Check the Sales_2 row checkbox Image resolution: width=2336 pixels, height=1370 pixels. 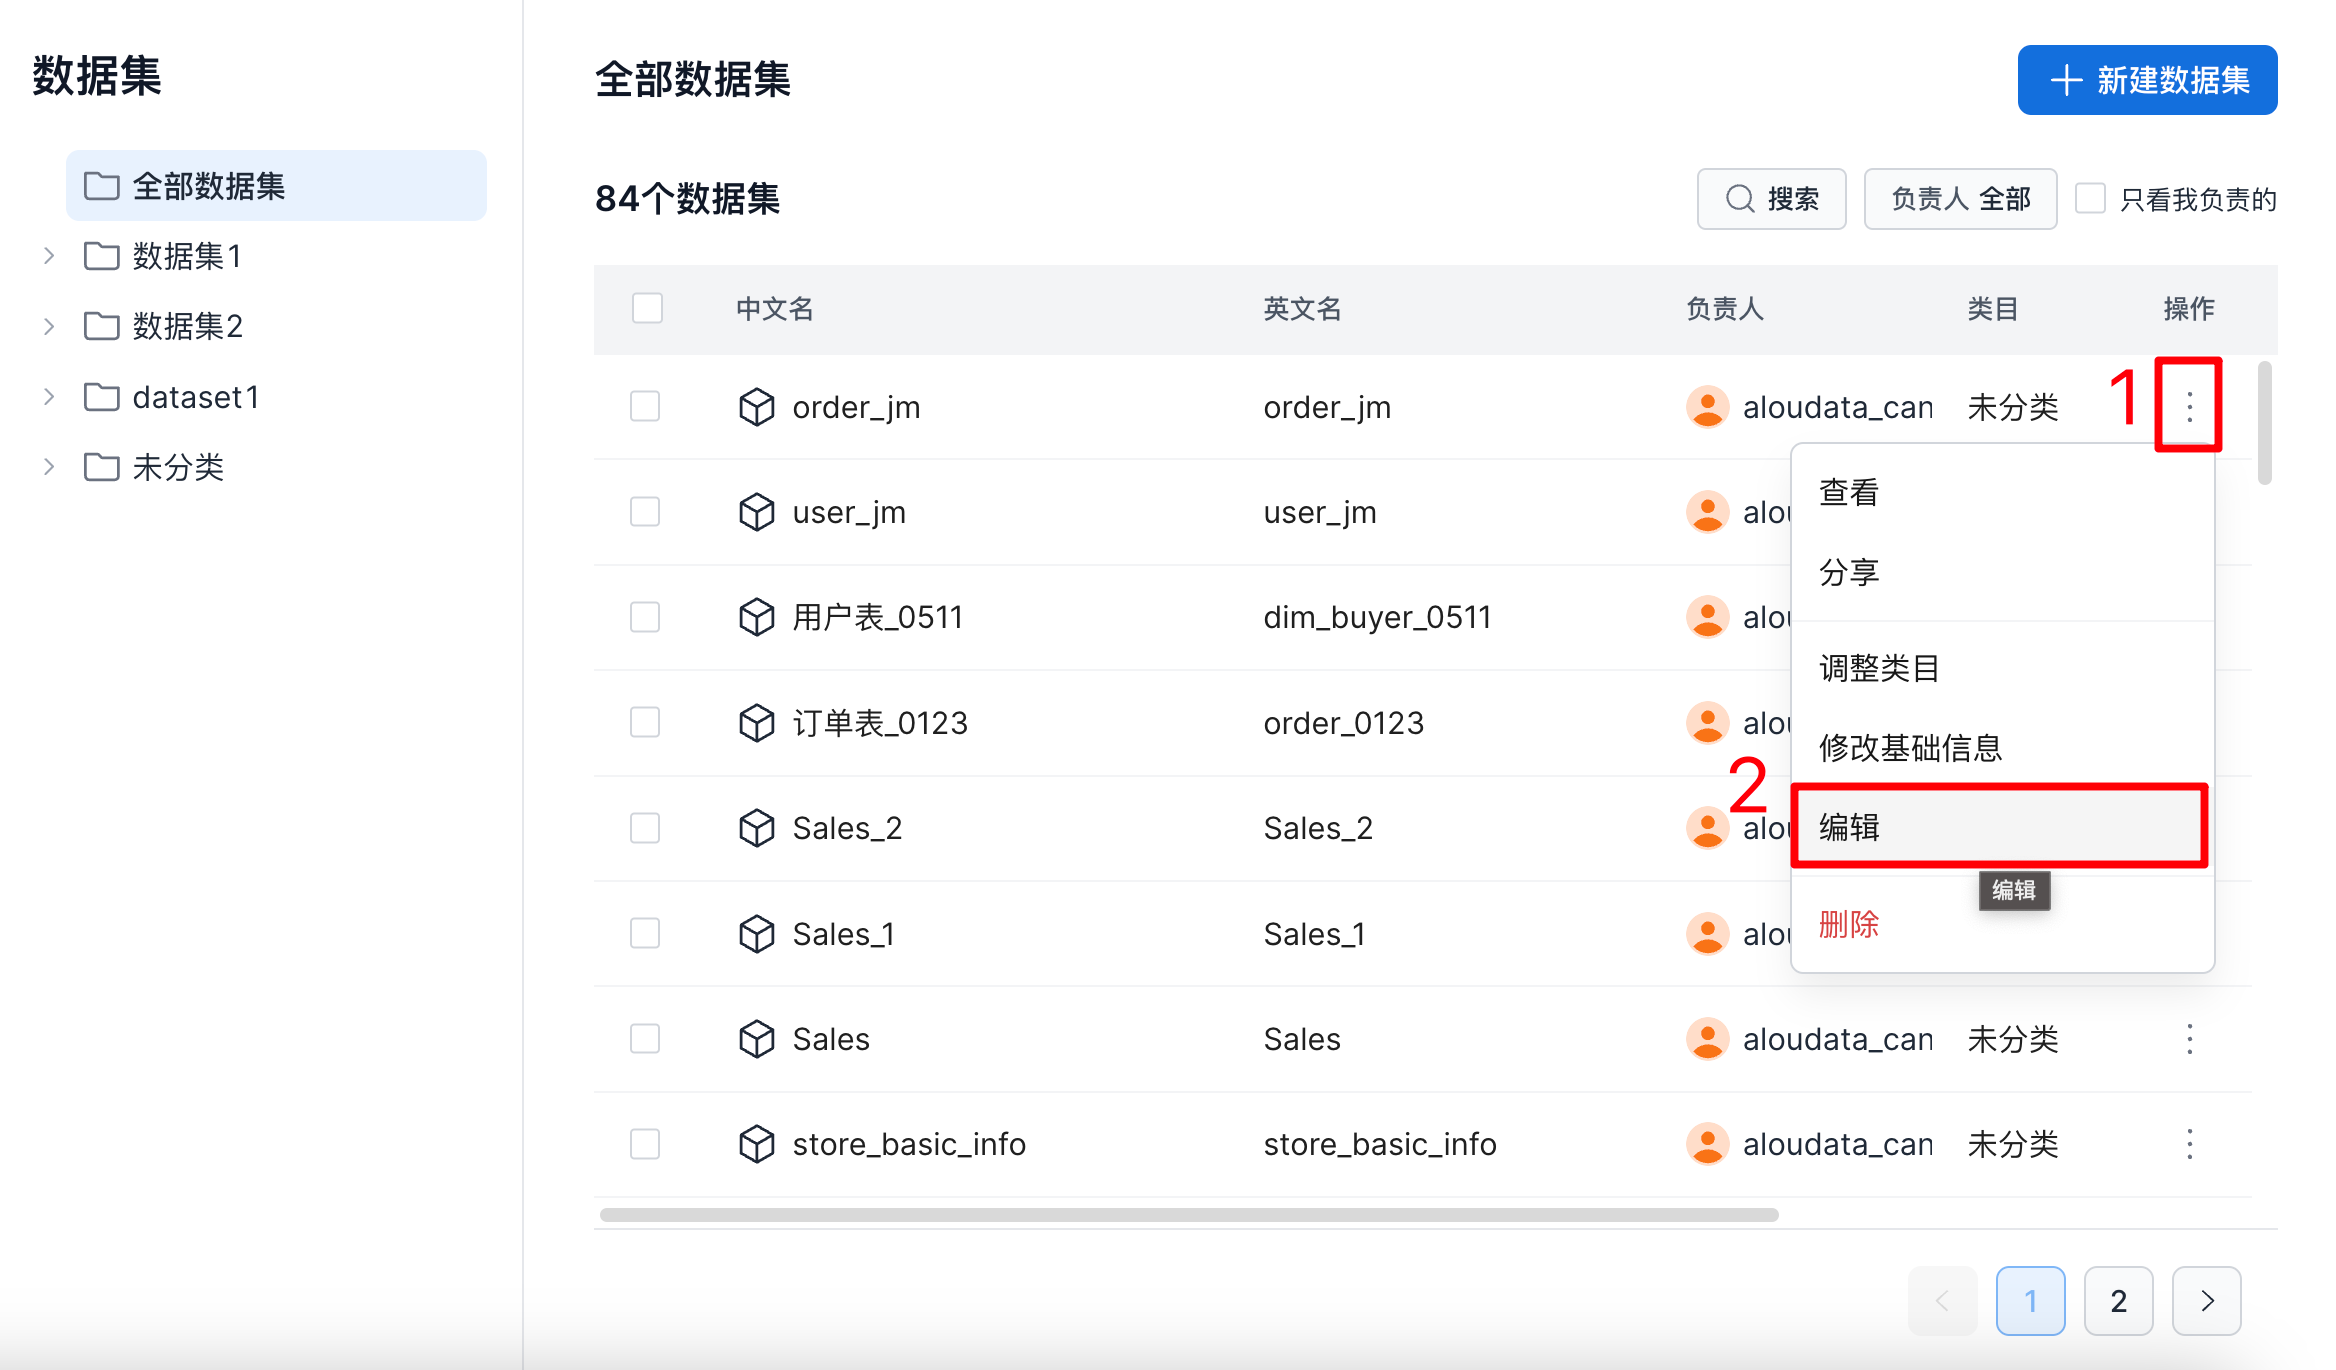(645, 828)
